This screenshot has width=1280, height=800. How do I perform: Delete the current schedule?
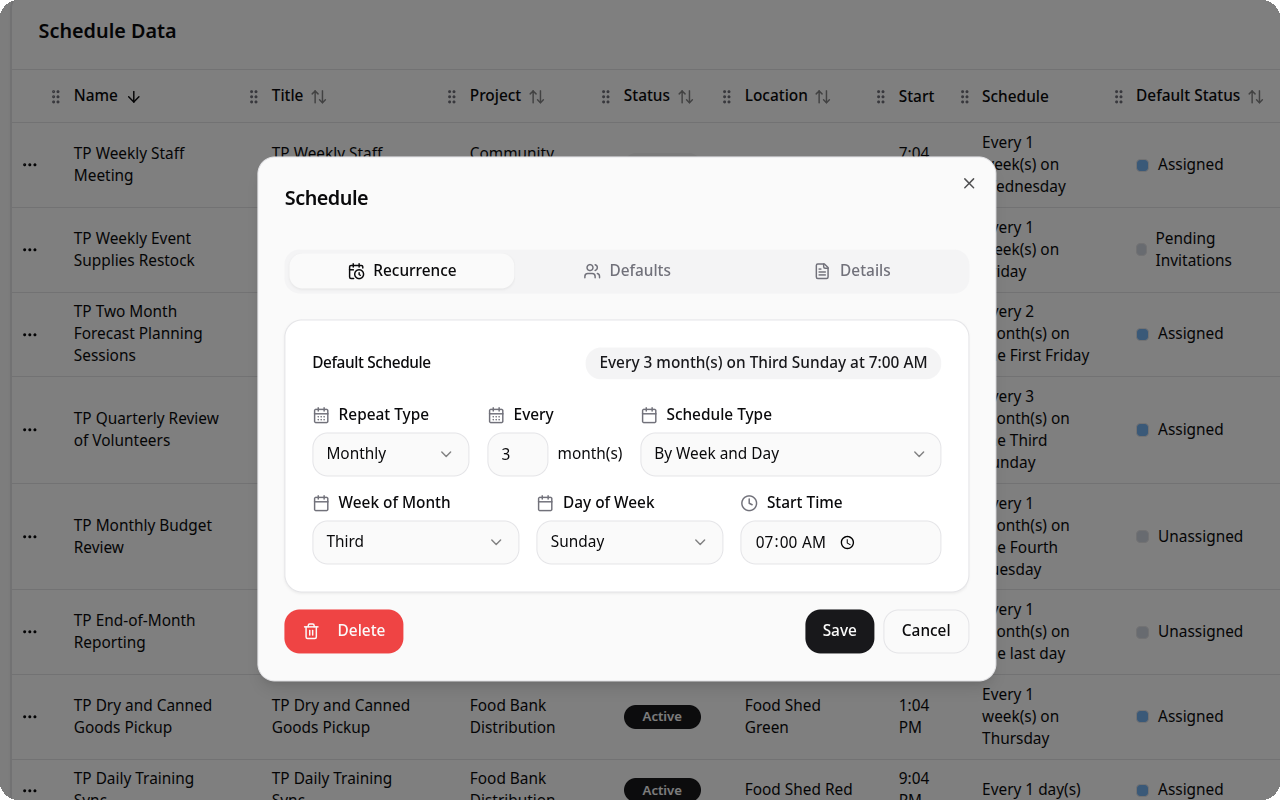tap(343, 631)
